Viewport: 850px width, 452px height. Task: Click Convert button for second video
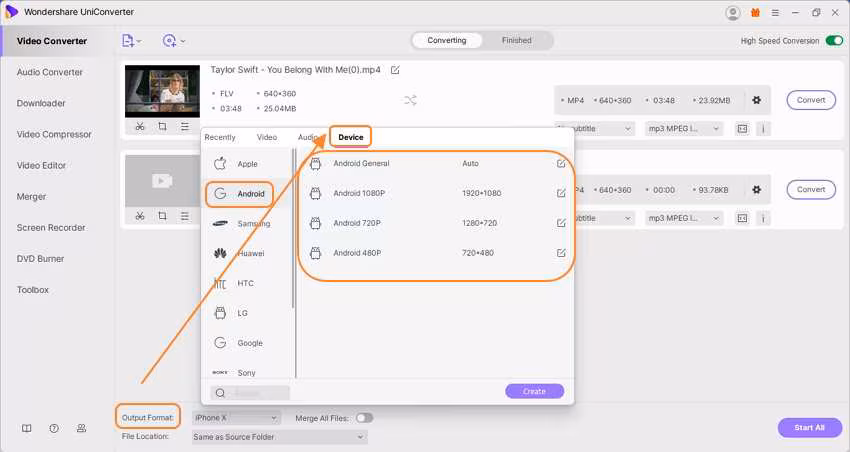[811, 189]
